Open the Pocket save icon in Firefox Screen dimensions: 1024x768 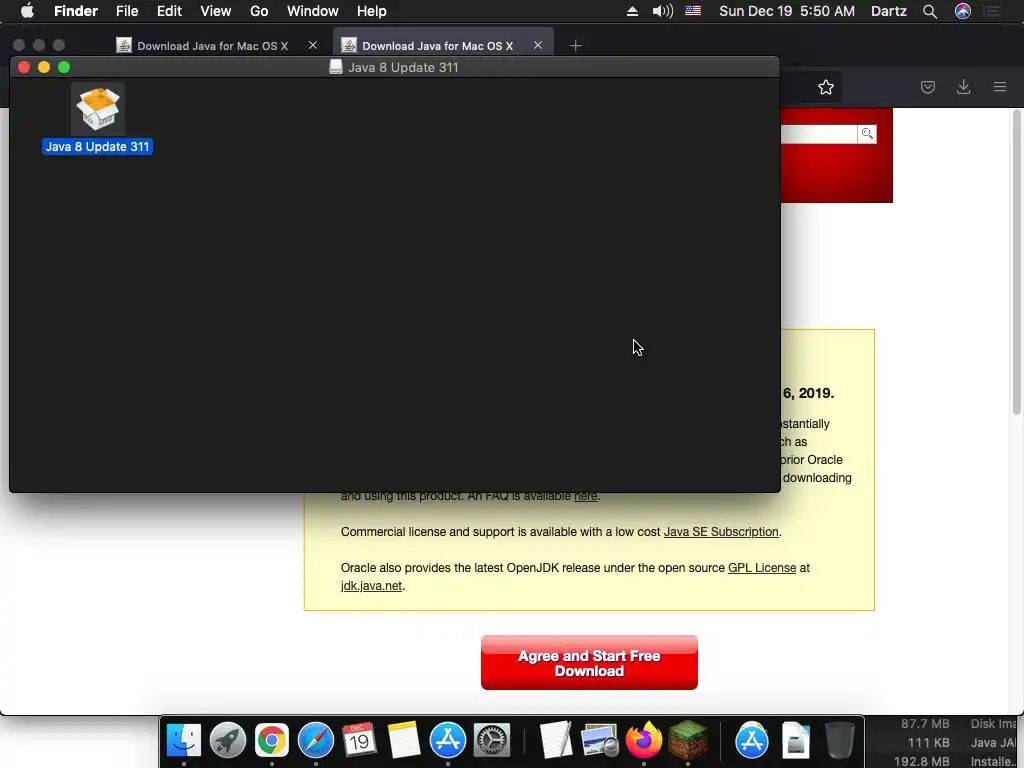click(927, 87)
